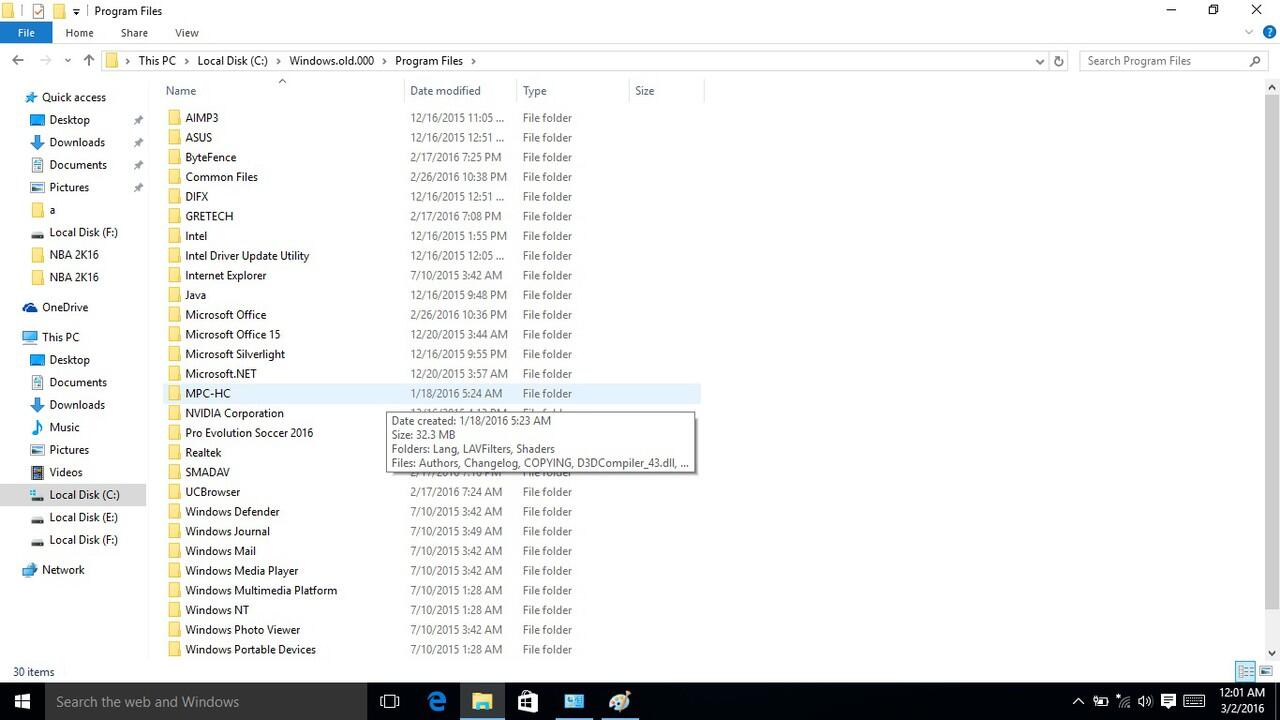
Task: Go back using the back arrow
Action: [18, 61]
